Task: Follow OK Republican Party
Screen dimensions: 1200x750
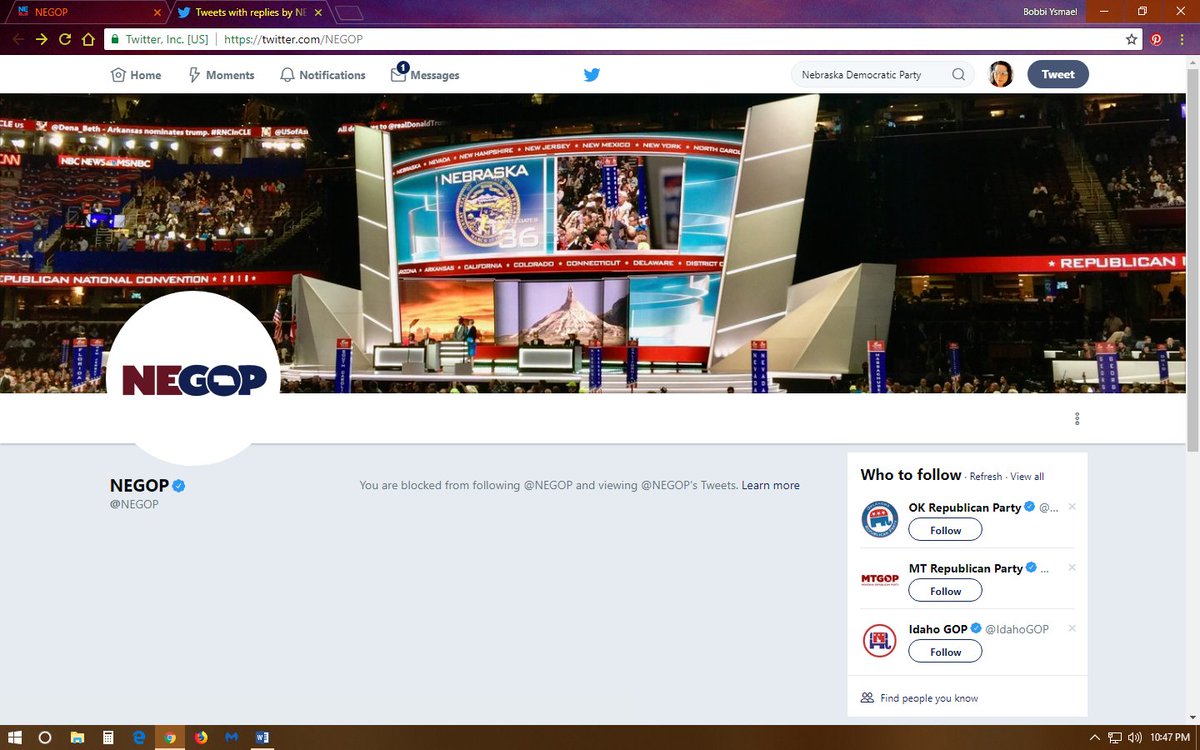Action: point(945,530)
